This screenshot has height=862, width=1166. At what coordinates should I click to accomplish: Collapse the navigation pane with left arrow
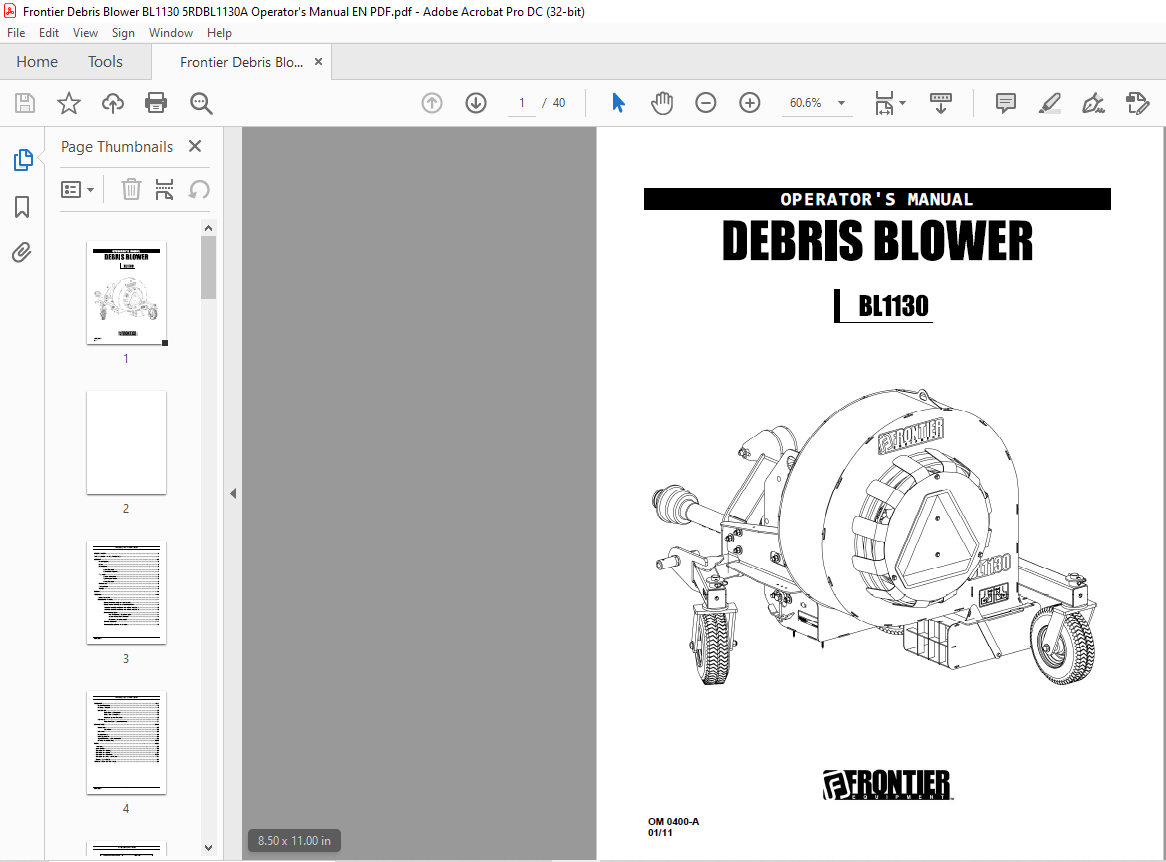(x=233, y=493)
